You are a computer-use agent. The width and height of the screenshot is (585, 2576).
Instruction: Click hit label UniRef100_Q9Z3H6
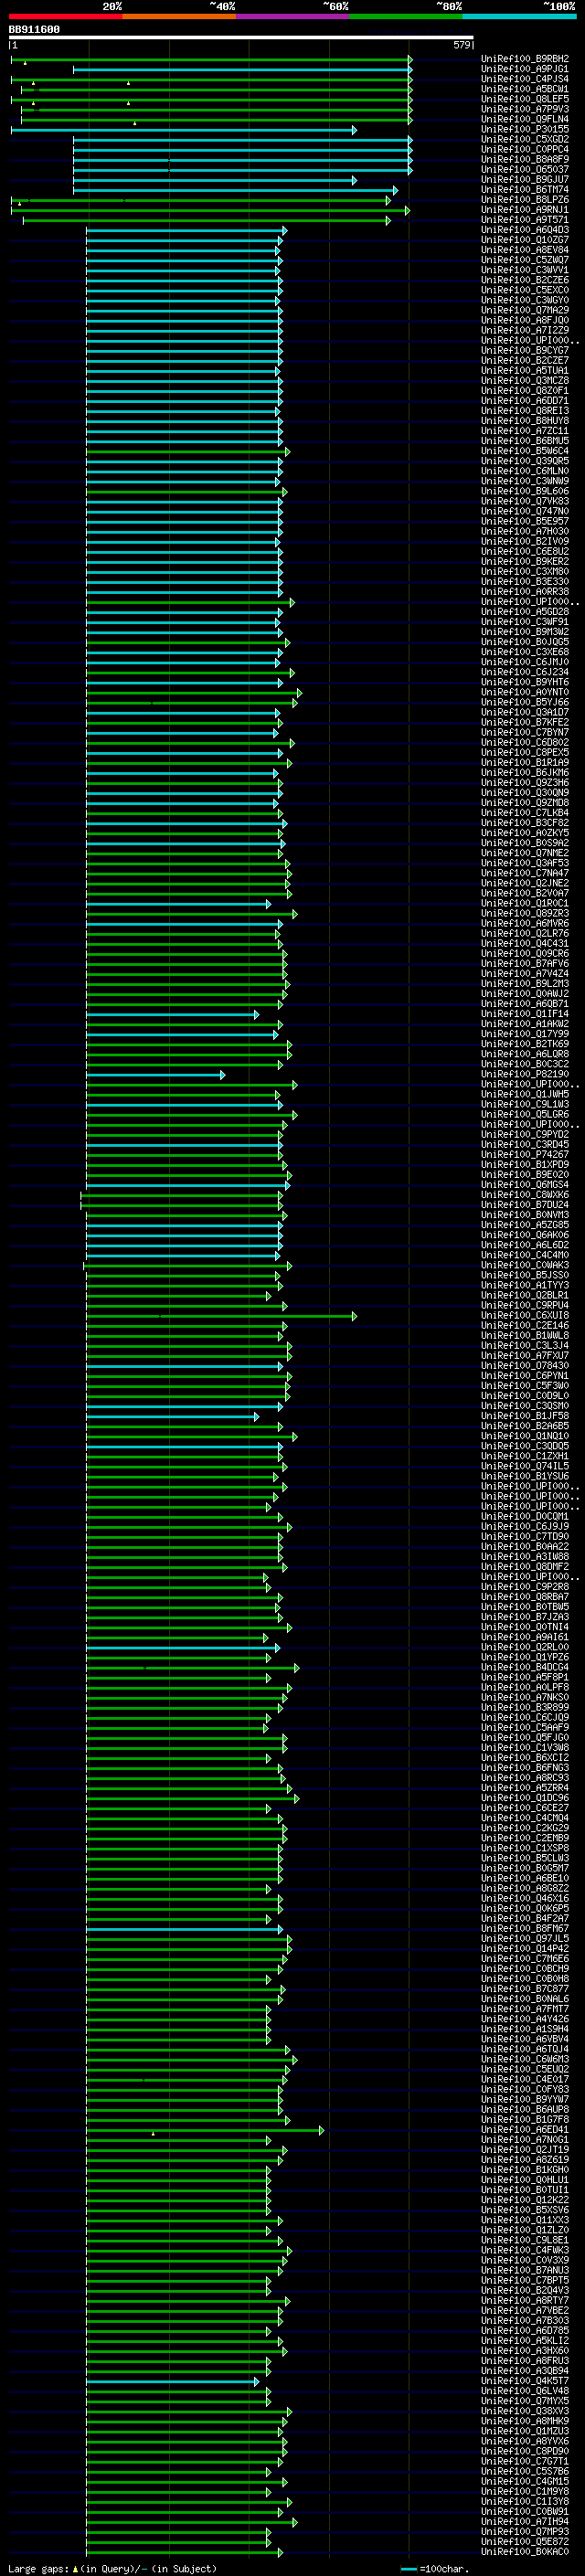(x=525, y=783)
